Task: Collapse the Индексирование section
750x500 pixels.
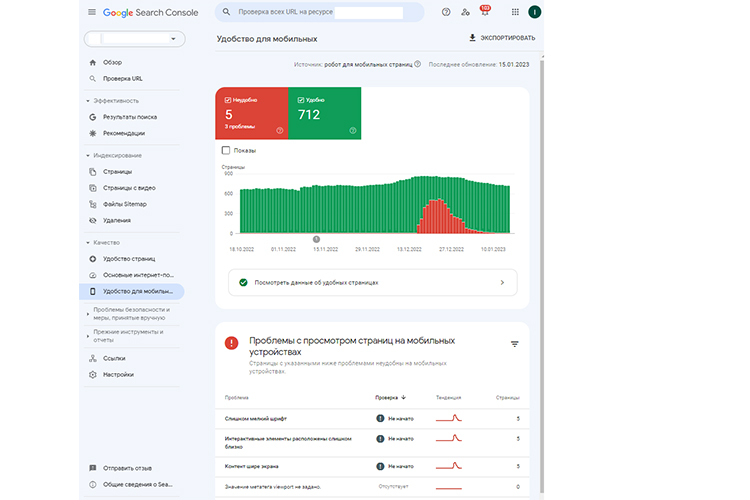Action: point(88,156)
